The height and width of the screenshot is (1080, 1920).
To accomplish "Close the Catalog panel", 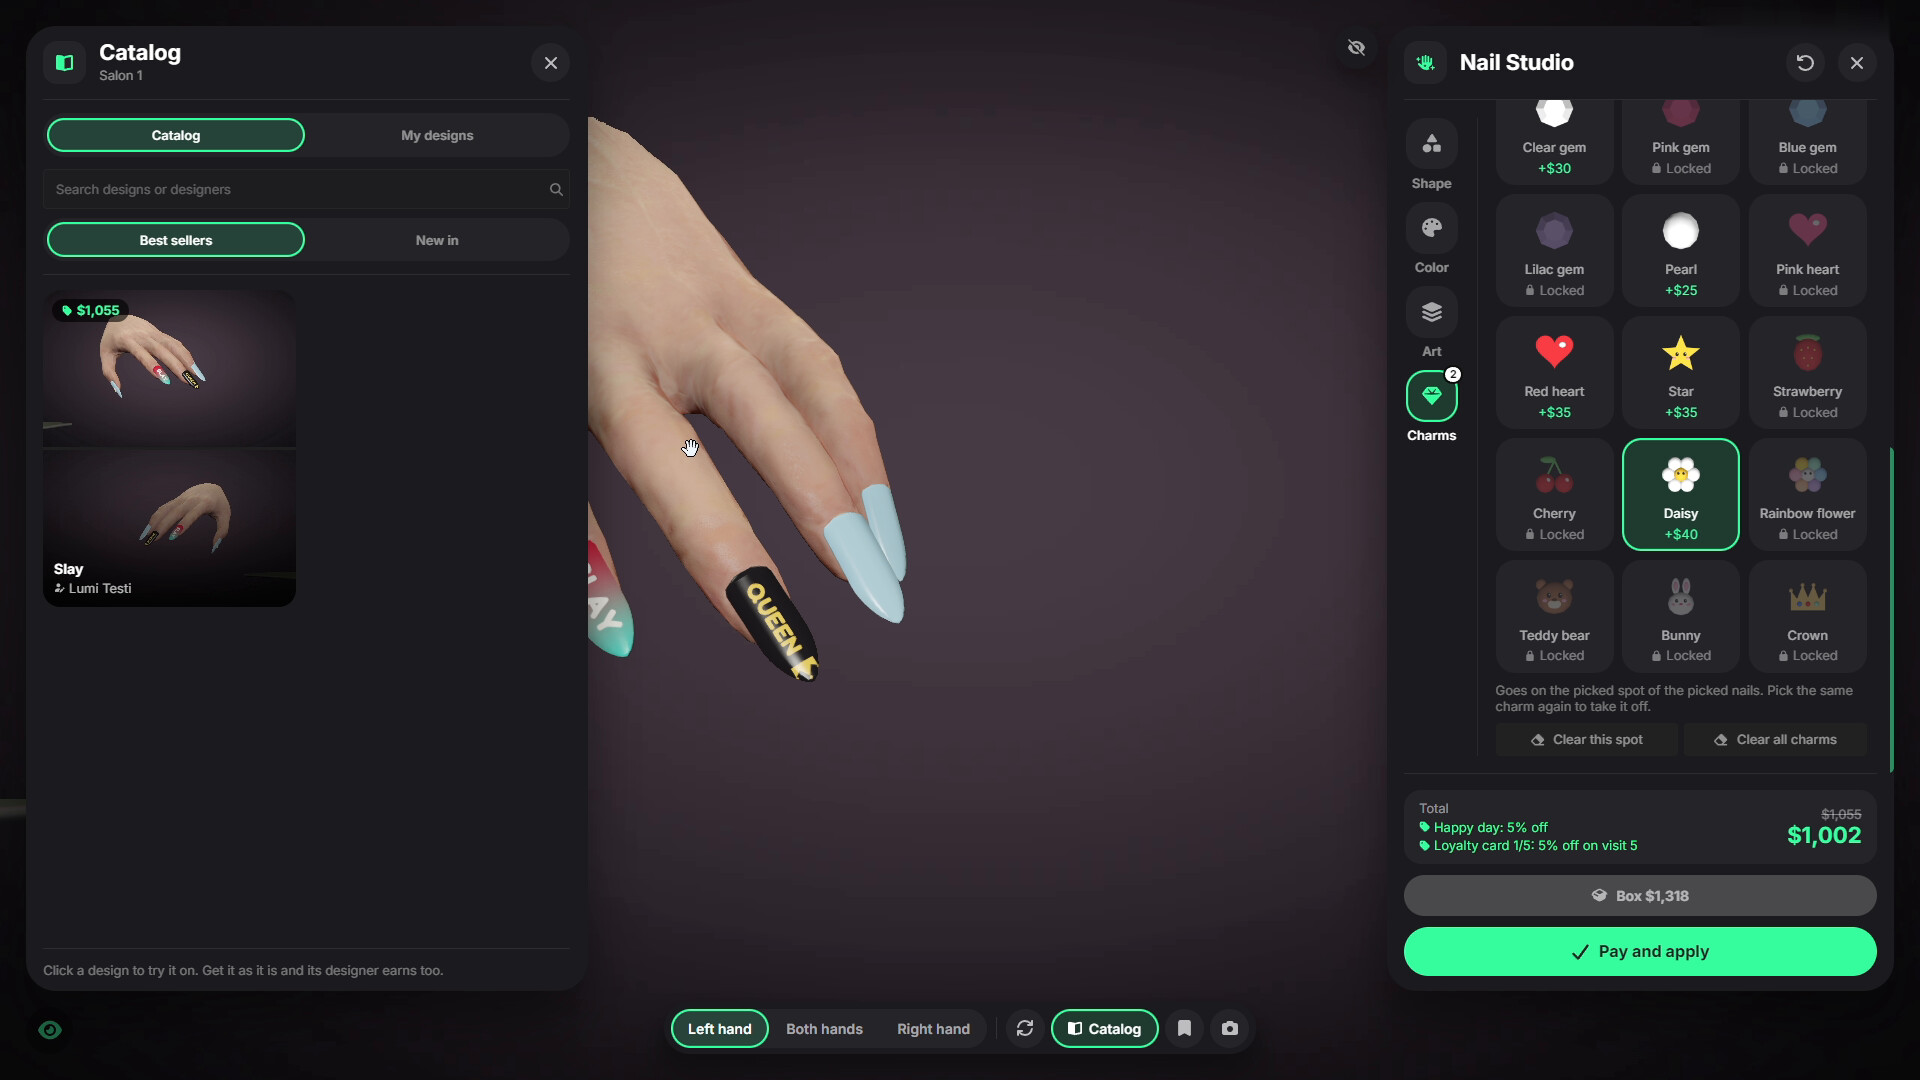I will (550, 63).
